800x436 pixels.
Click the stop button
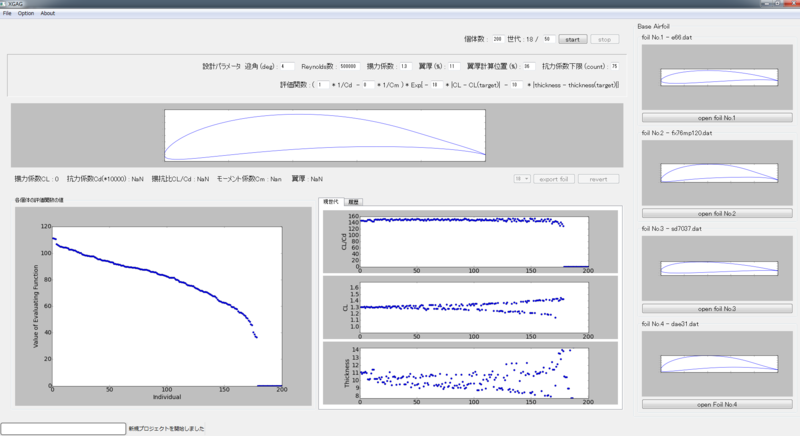coord(605,39)
